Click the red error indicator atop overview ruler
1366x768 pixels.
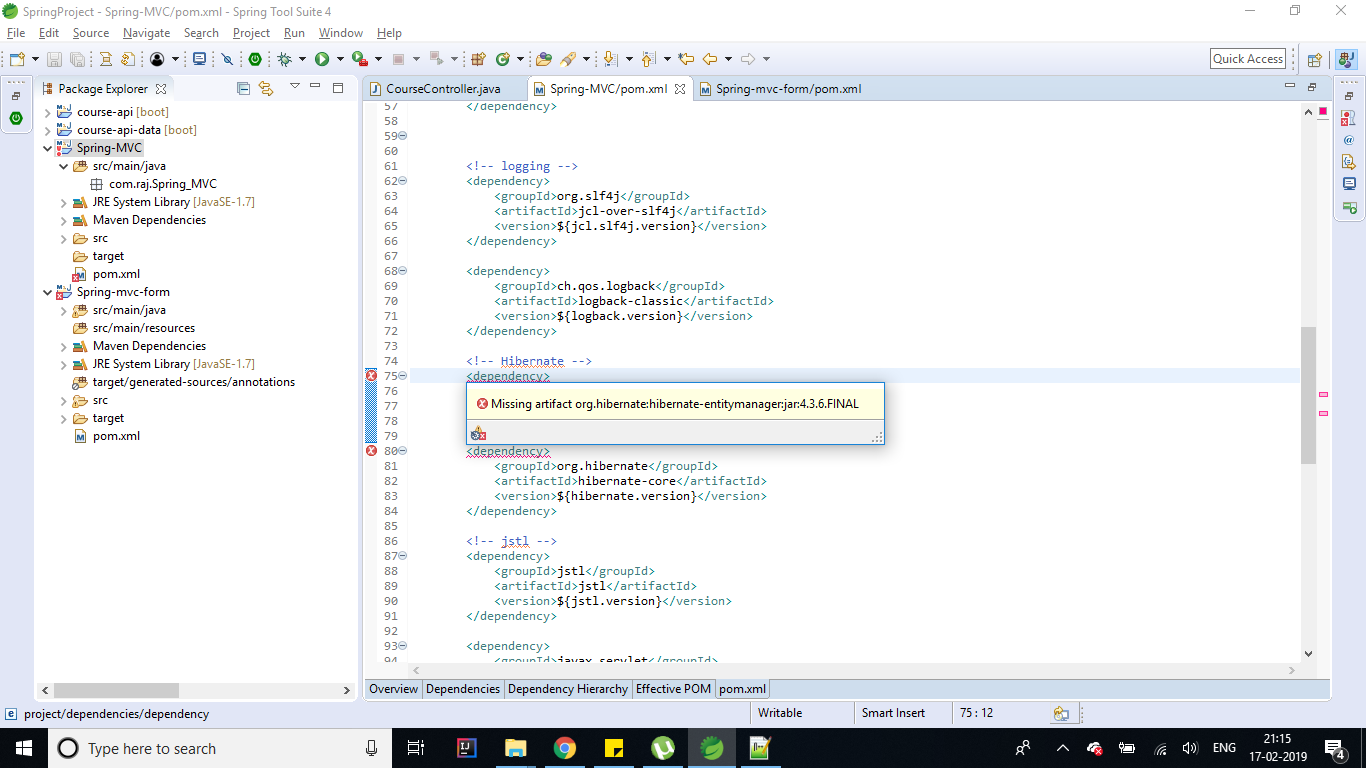point(1324,110)
